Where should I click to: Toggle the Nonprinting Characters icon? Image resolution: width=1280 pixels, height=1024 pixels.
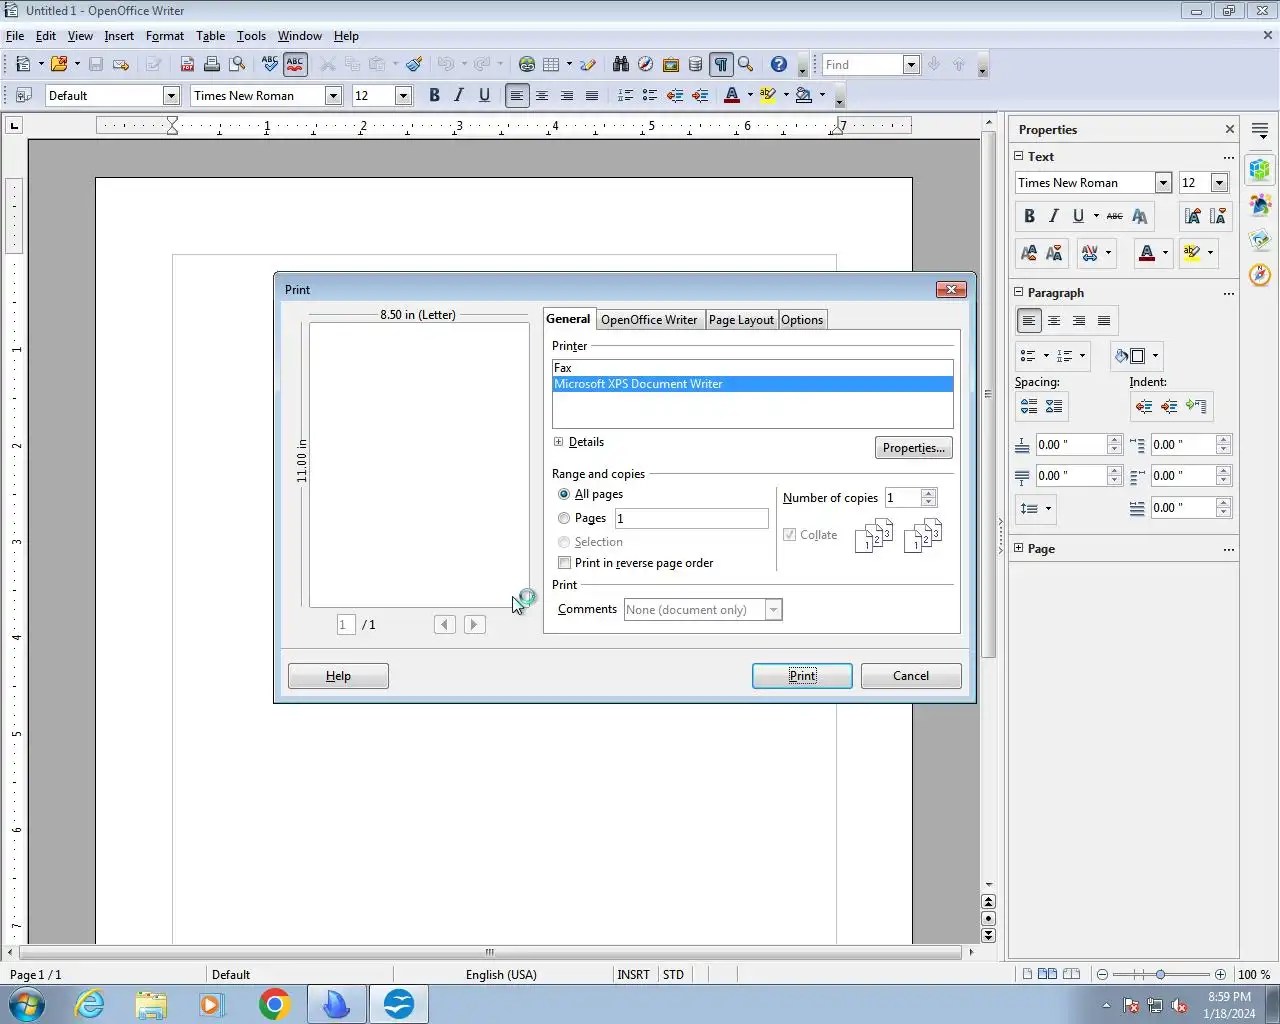(x=721, y=64)
